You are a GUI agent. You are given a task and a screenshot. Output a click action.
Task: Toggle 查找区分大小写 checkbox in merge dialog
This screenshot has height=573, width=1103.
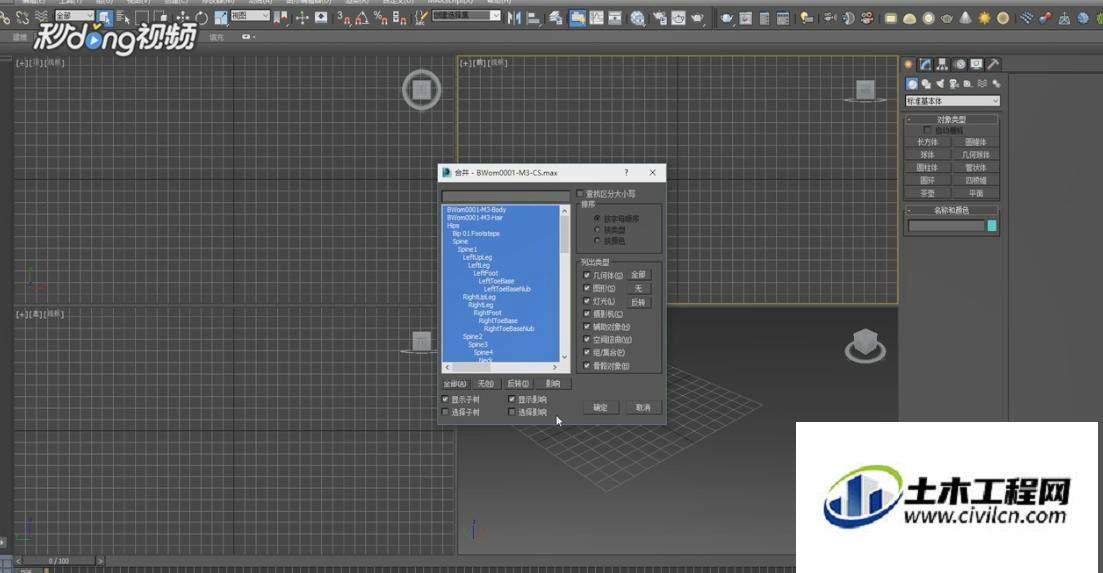[x=580, y=193]
